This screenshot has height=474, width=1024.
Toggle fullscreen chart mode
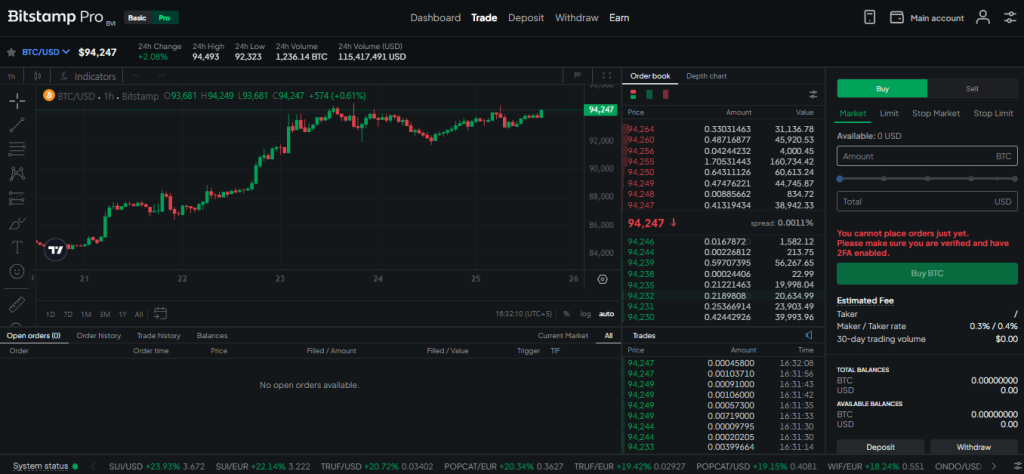point(607,76)
